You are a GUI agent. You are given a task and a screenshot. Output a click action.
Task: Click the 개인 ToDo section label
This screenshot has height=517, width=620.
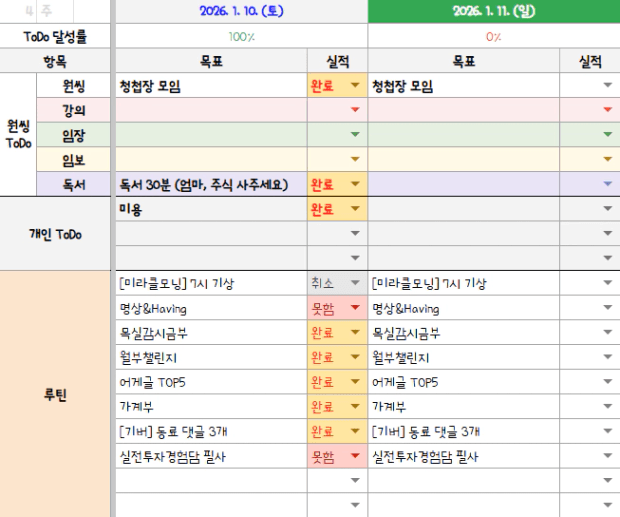[x=55, y=234]
